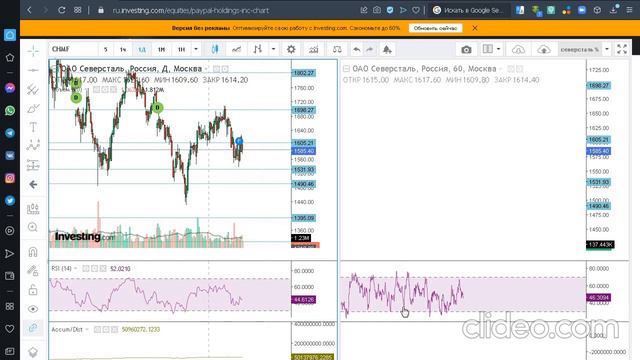Open browser main menu icon
This screenshot has height=360, width=640.
point(629,10)
